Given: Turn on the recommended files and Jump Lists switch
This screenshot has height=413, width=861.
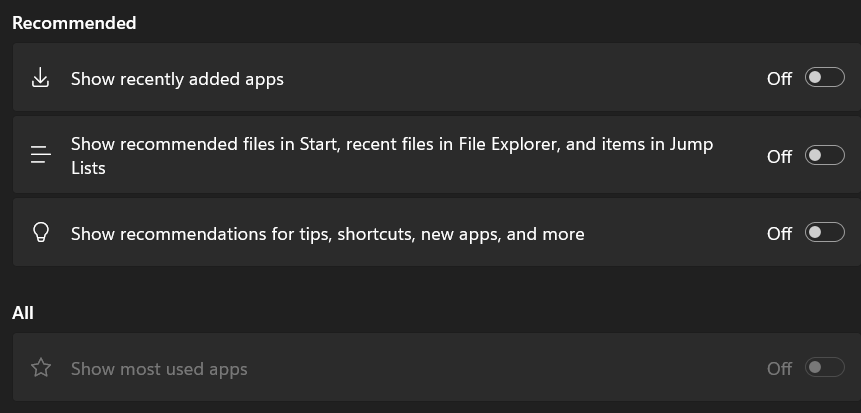Looking at the screenshot, I should [825, 156].
